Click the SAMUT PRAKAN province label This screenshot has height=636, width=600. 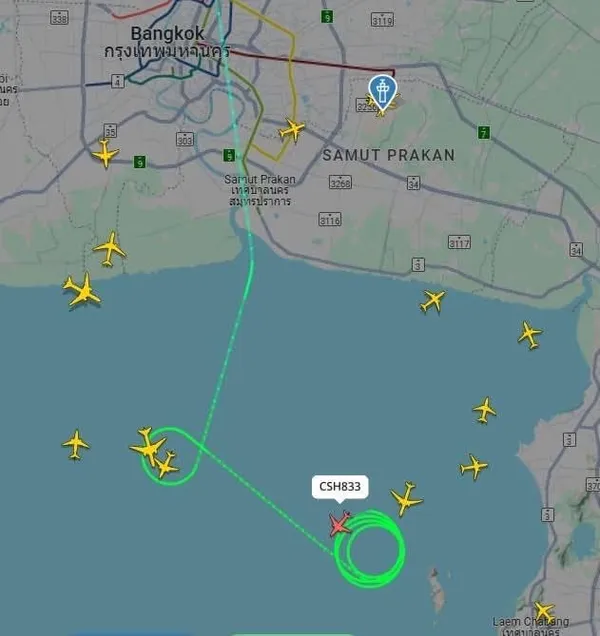(x=389, y=155)
